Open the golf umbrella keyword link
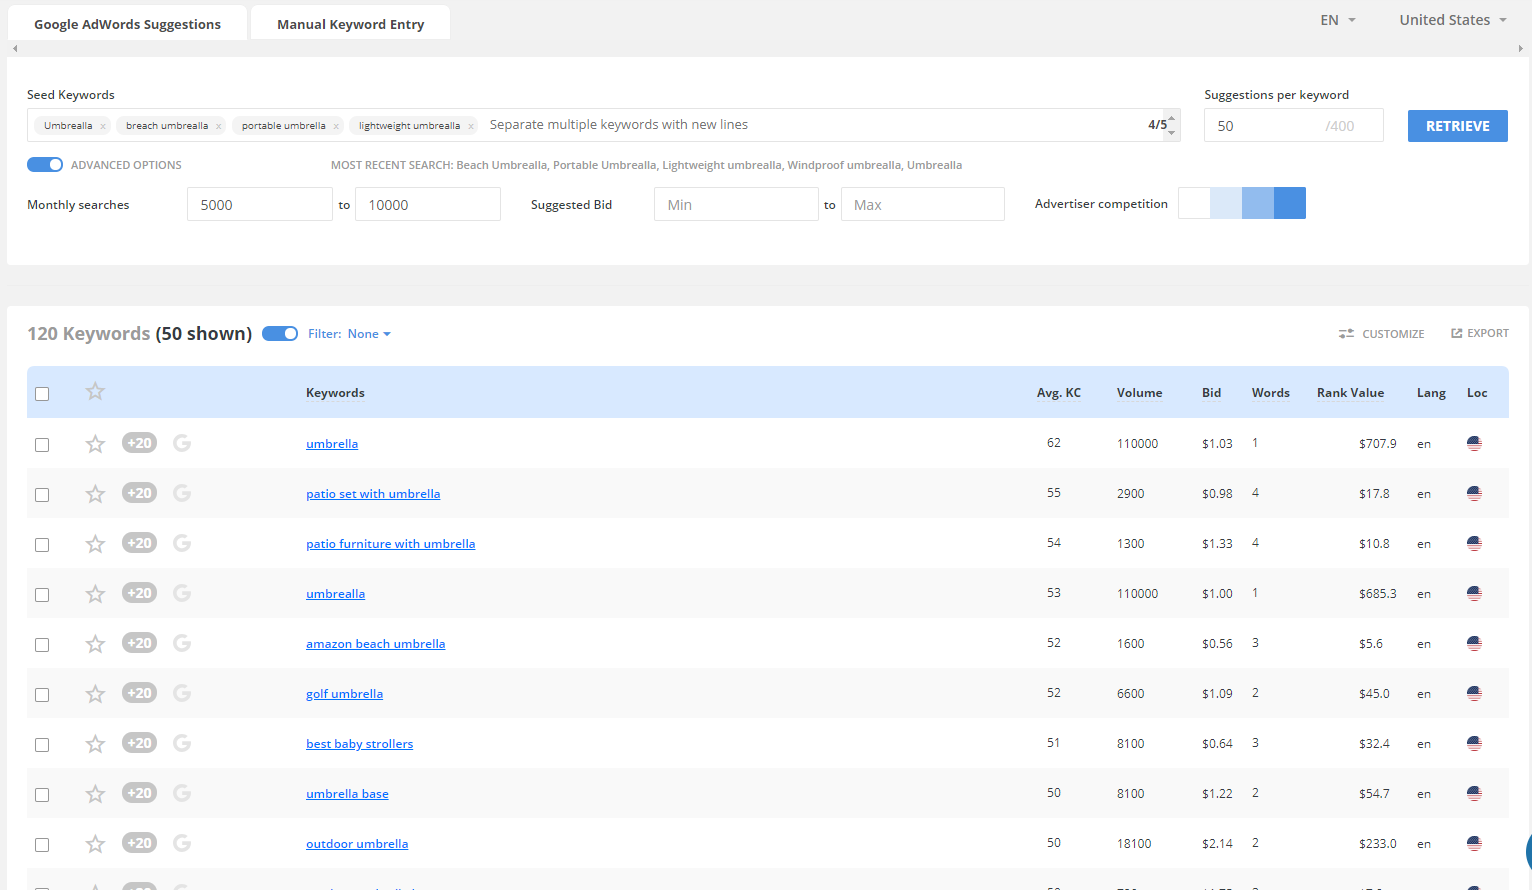The image size is (1532, 890). click(344, 694)
